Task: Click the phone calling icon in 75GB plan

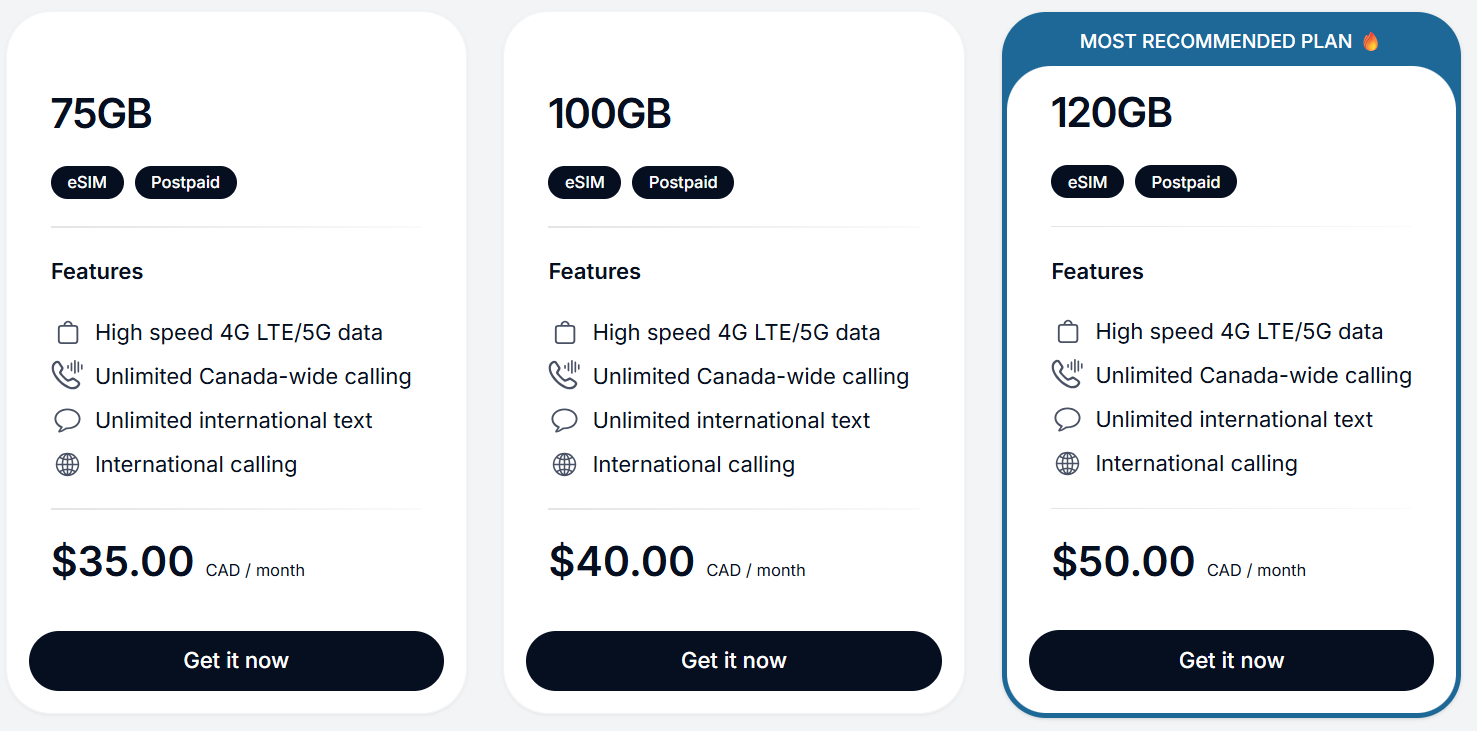Action: pyautogui.click(x=66, y=376)
